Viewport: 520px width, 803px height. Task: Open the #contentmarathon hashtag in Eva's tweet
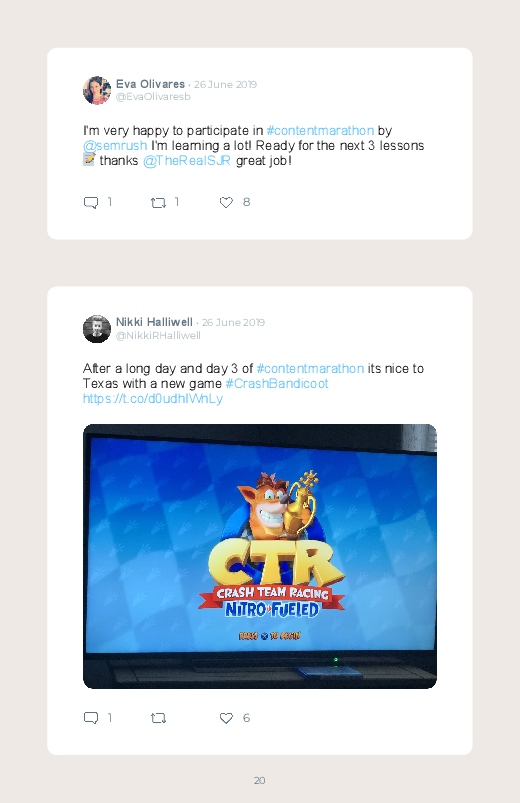click(320, 131)
